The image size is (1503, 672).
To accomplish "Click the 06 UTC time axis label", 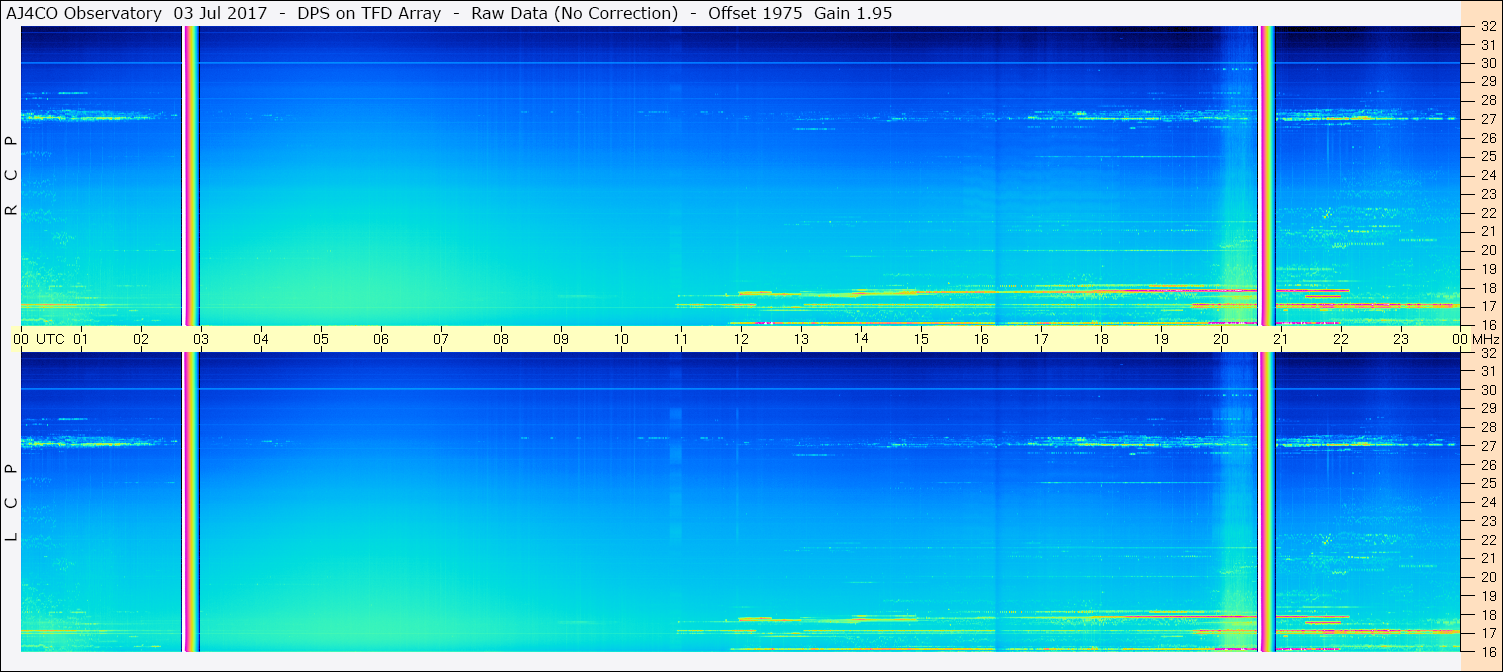I will tap(381, 339).
